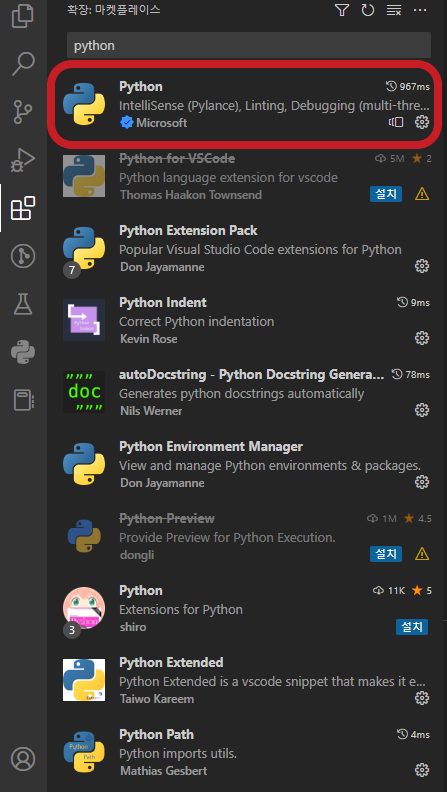Install the Python Preview extension
Viewport: 447px width, 792px height.
point(386,554)
